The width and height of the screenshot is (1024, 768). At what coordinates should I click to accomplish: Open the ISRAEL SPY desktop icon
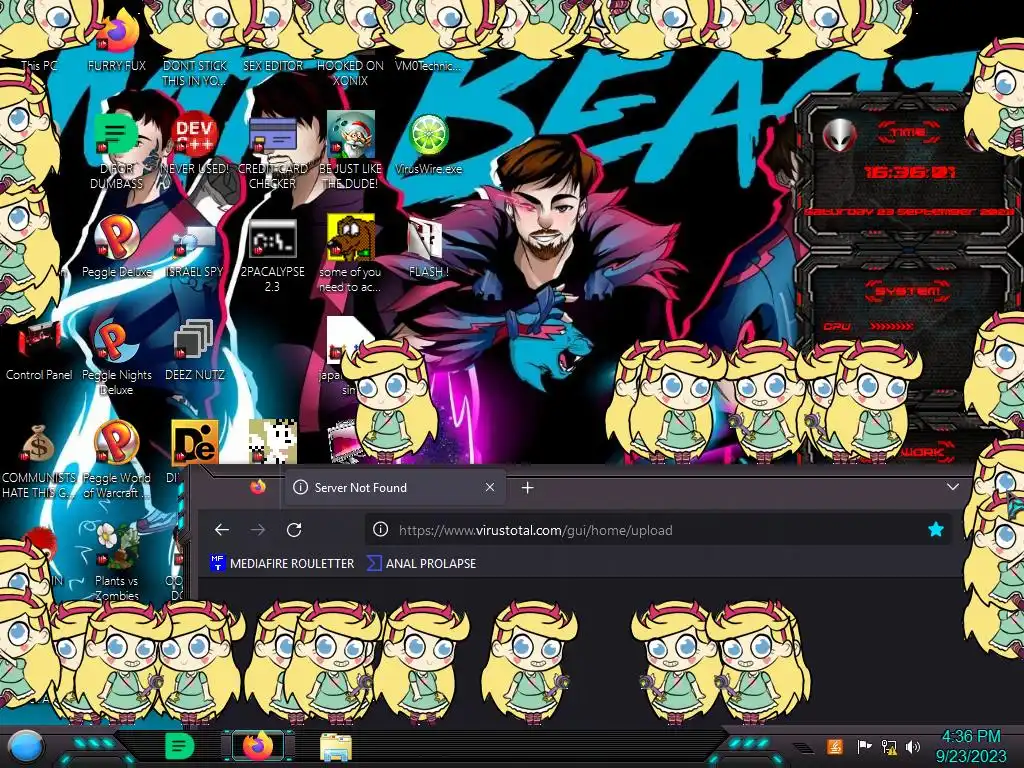tap(195, 240)
